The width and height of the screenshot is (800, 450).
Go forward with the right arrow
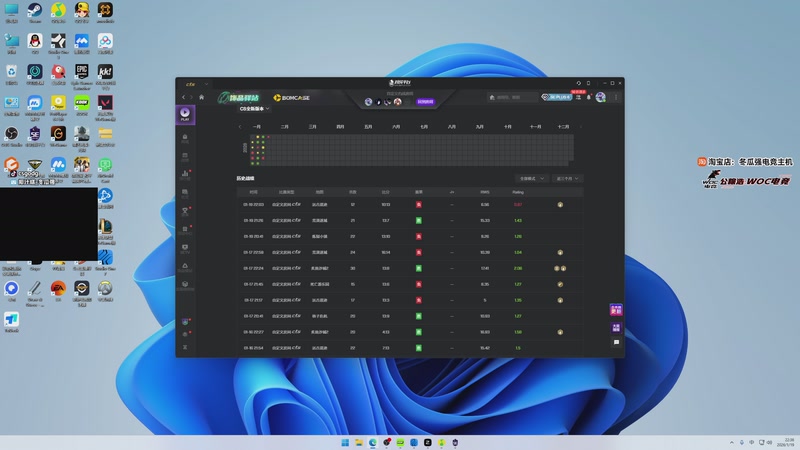click(192, 97)
